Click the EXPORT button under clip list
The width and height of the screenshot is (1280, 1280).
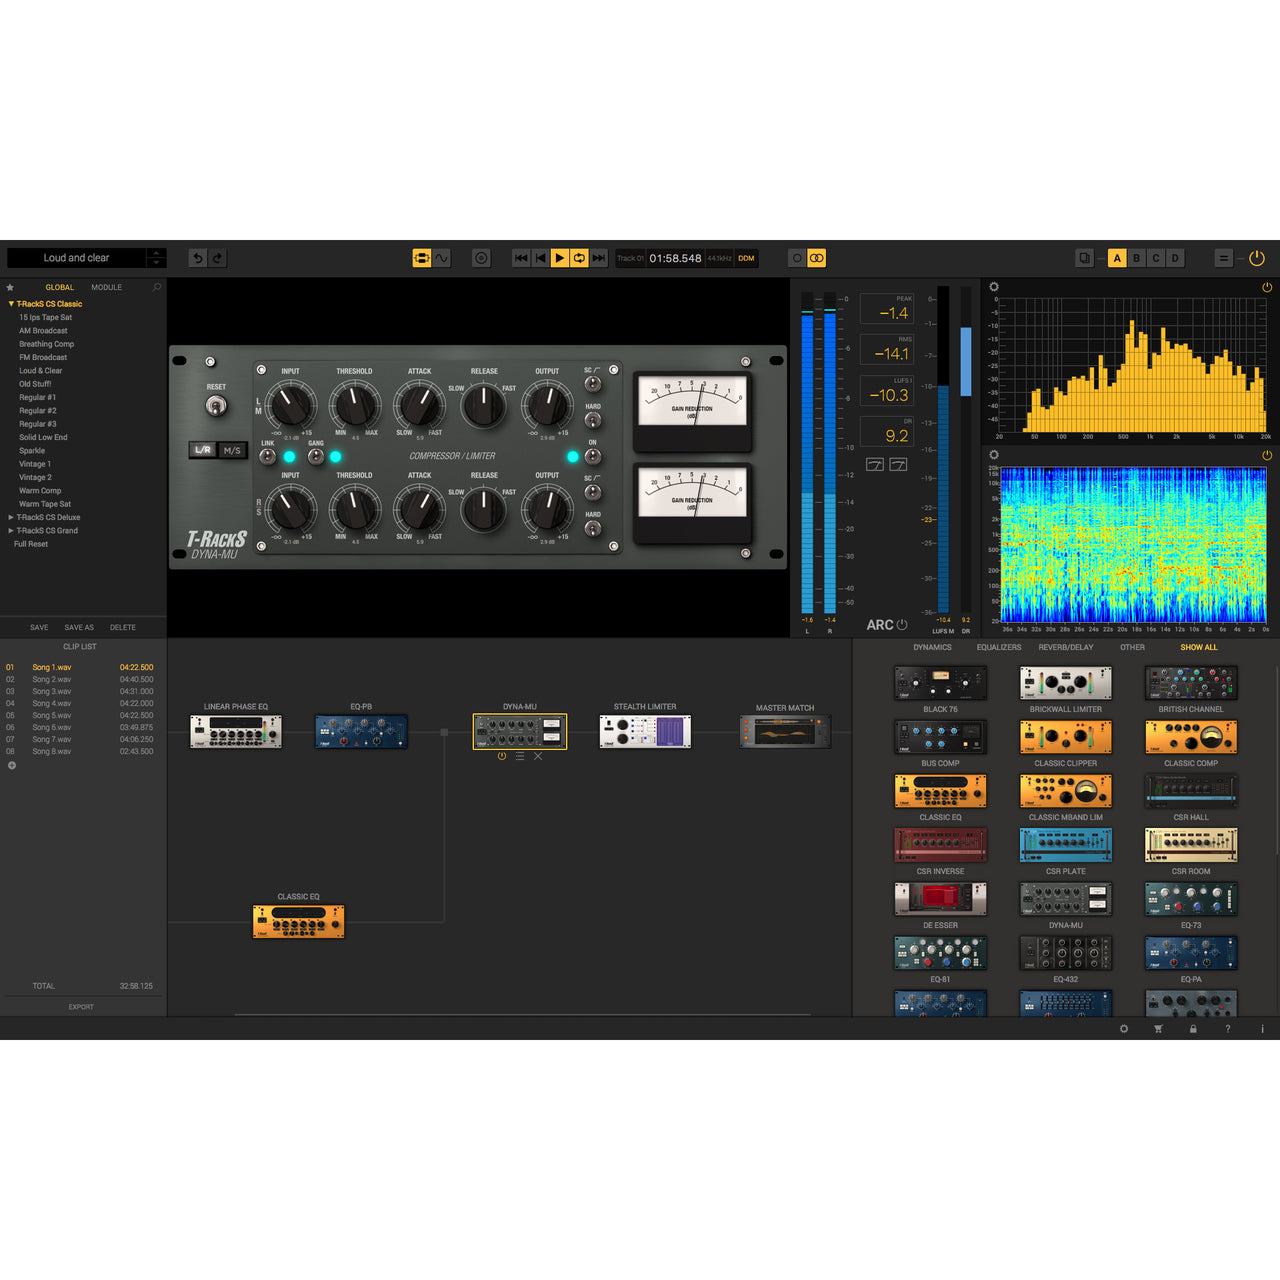pos(81,1007)
